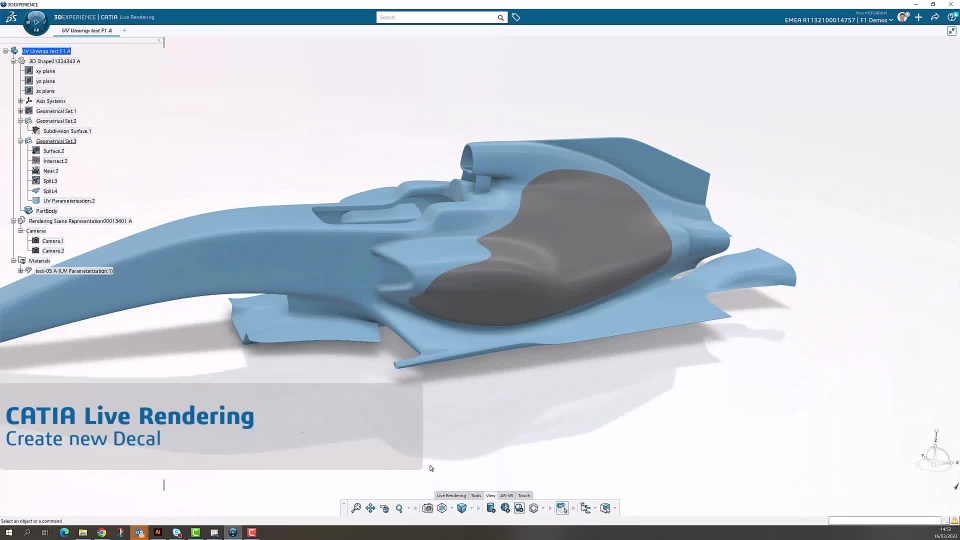Select the UV Unwrap test F1 A tab
Viewport: 960px width, 540px height.
(86, 30)
